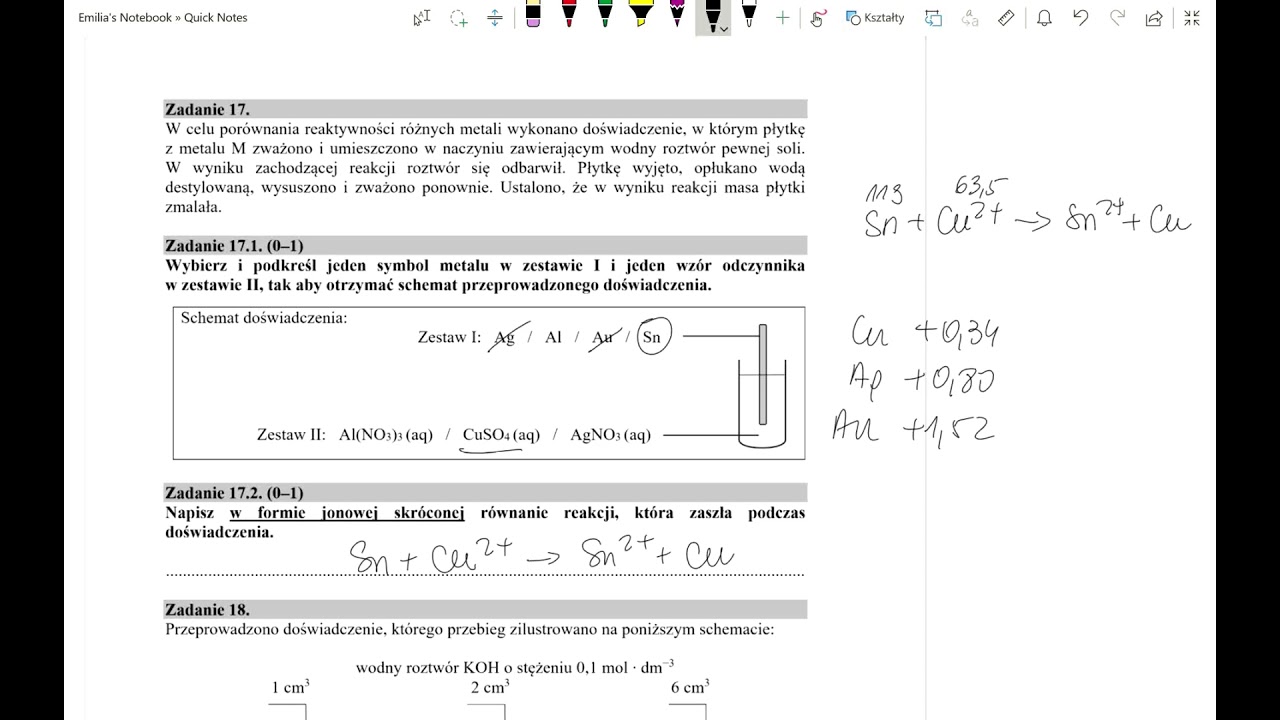
Task: Click the 'Zadanie 17.1. (0–1)' heading
Action: pos(234,245)
